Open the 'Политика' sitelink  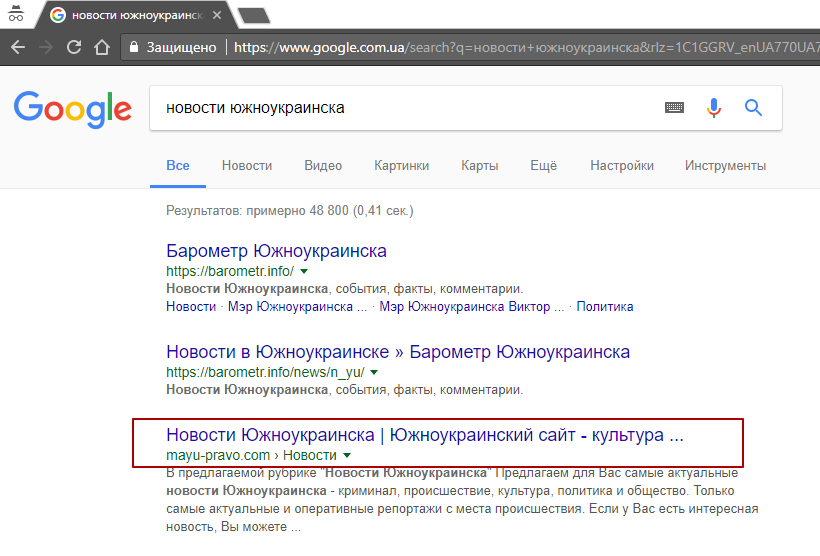(605, 307)
